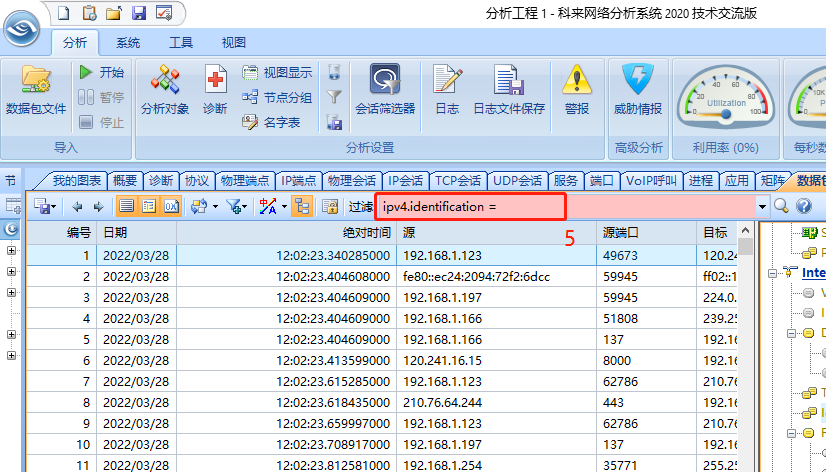Open 视图显示 view display settings

point(277,72)
